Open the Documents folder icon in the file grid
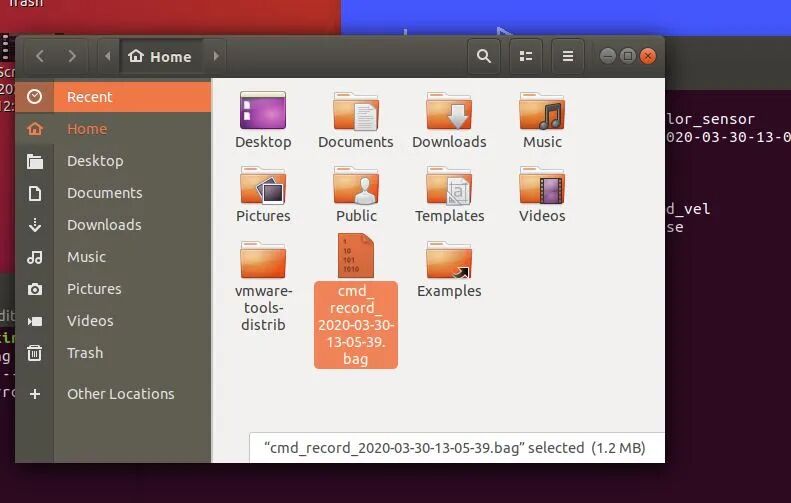Image resolution: width=791 pixels, height=503 pixels. pos(356,110)
